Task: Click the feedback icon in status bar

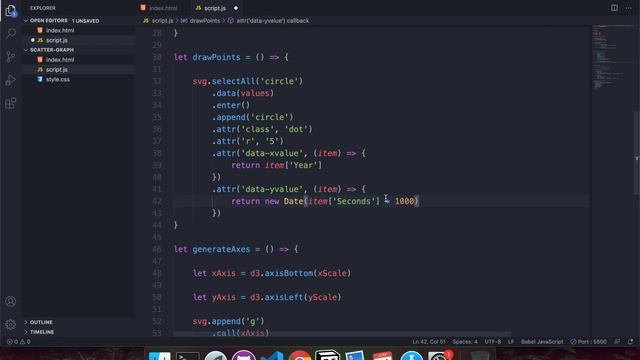Action: (617, 342)
